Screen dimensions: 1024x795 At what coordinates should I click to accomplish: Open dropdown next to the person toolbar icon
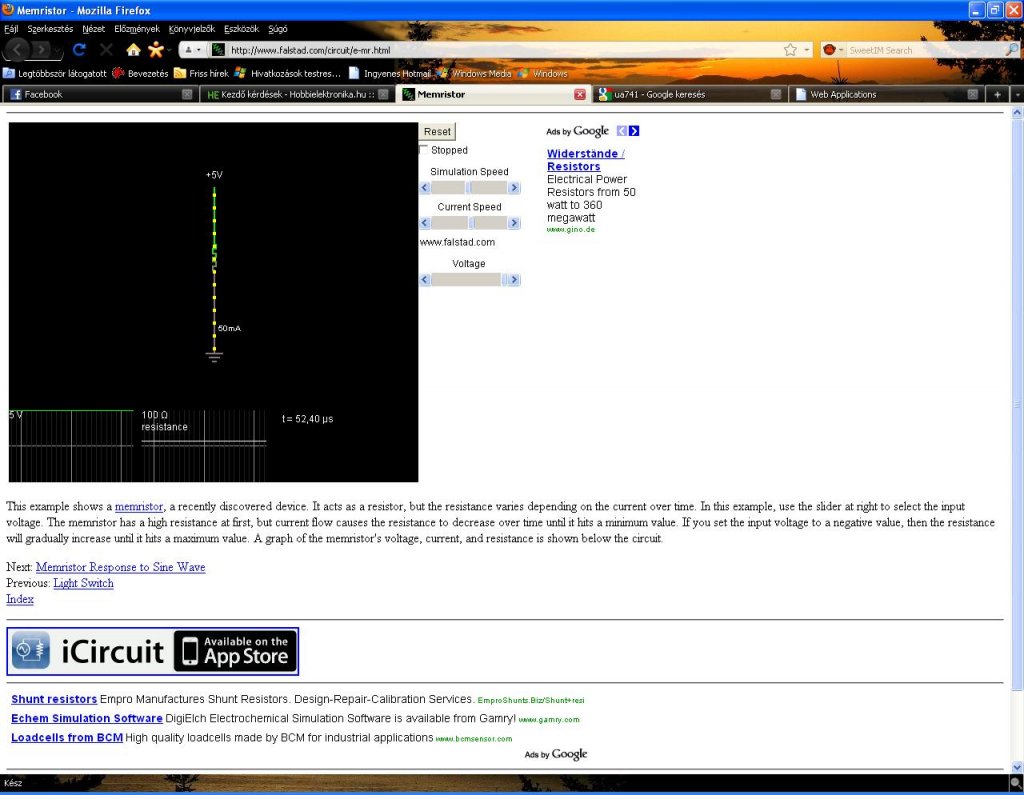(x=169, y=50)
